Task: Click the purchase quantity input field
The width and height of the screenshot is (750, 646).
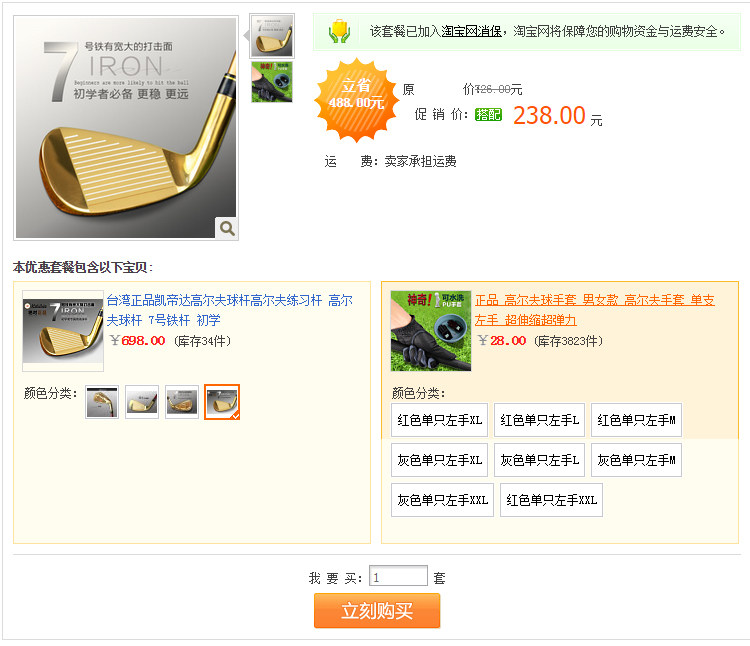Action: [x=398, y=576]
